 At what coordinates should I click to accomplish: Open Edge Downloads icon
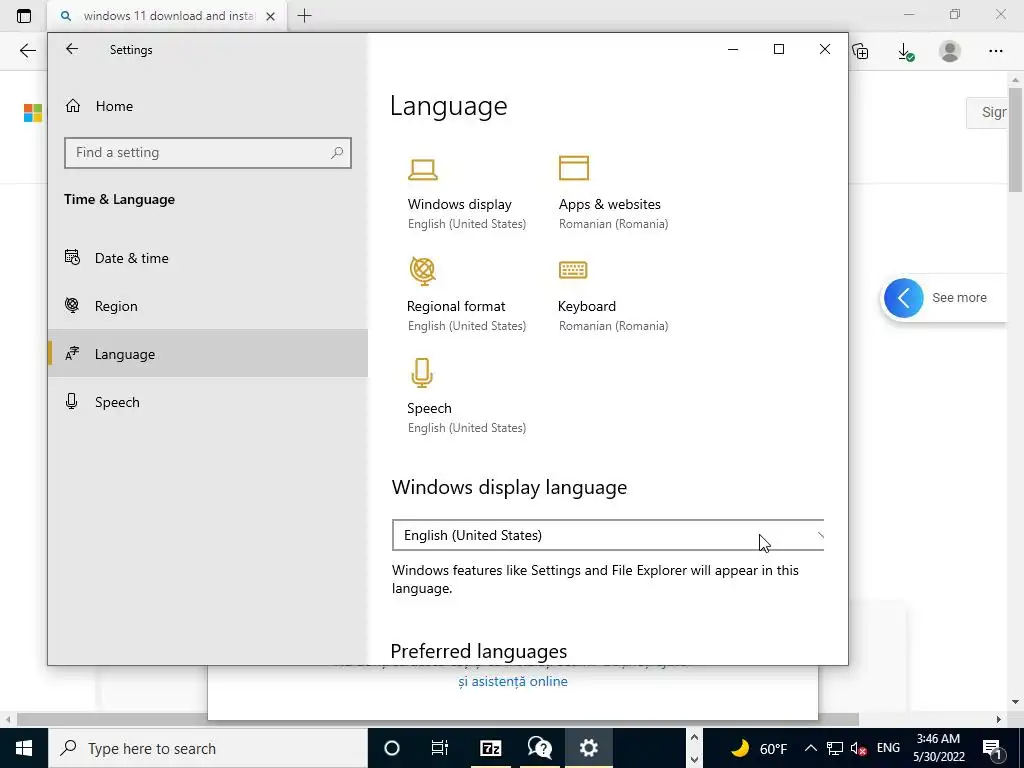(905, 51)
